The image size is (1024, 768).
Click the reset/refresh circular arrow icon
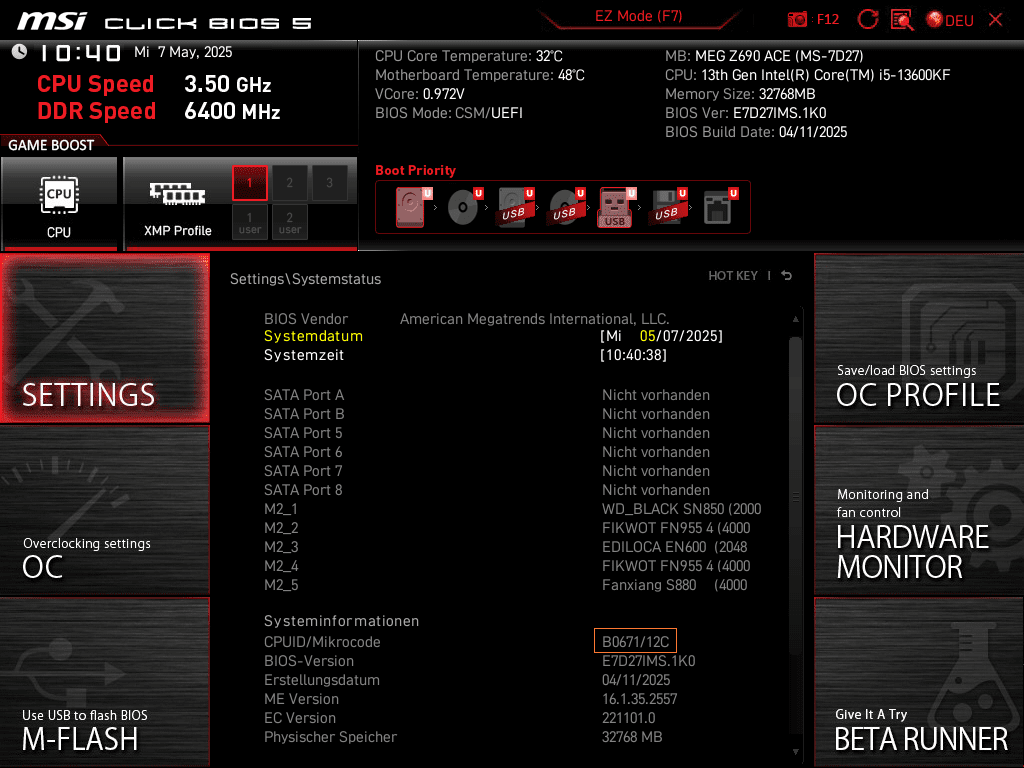point(867,20)
